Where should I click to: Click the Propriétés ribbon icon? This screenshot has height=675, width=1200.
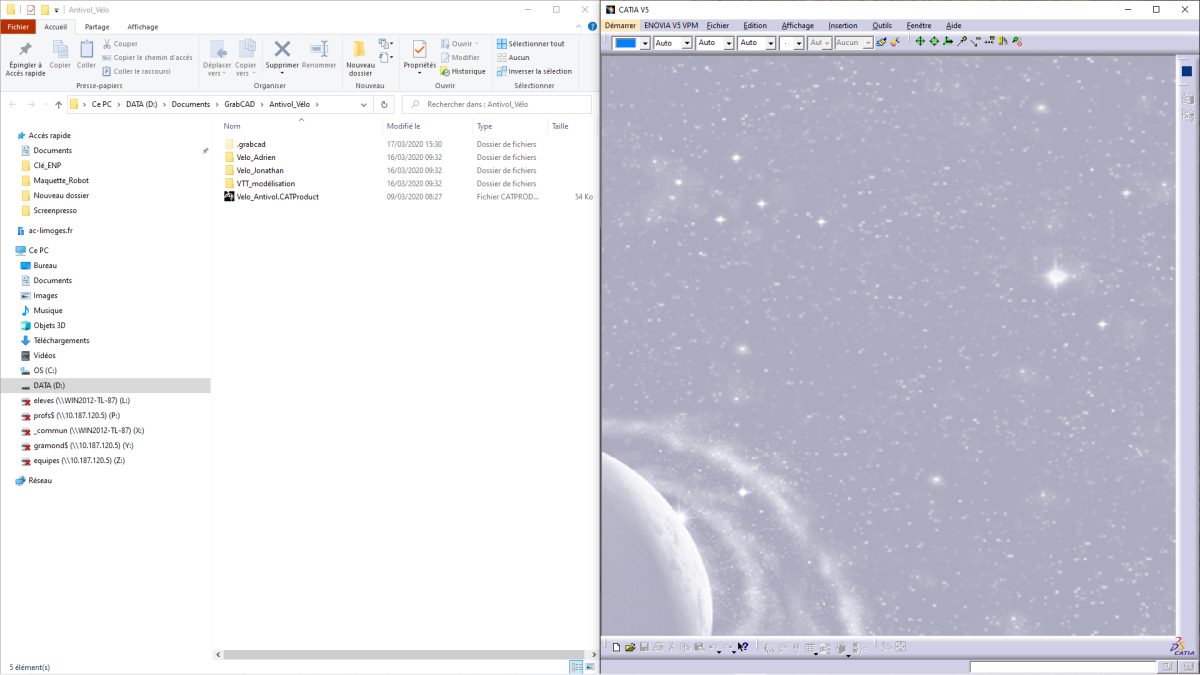(420, 49)
